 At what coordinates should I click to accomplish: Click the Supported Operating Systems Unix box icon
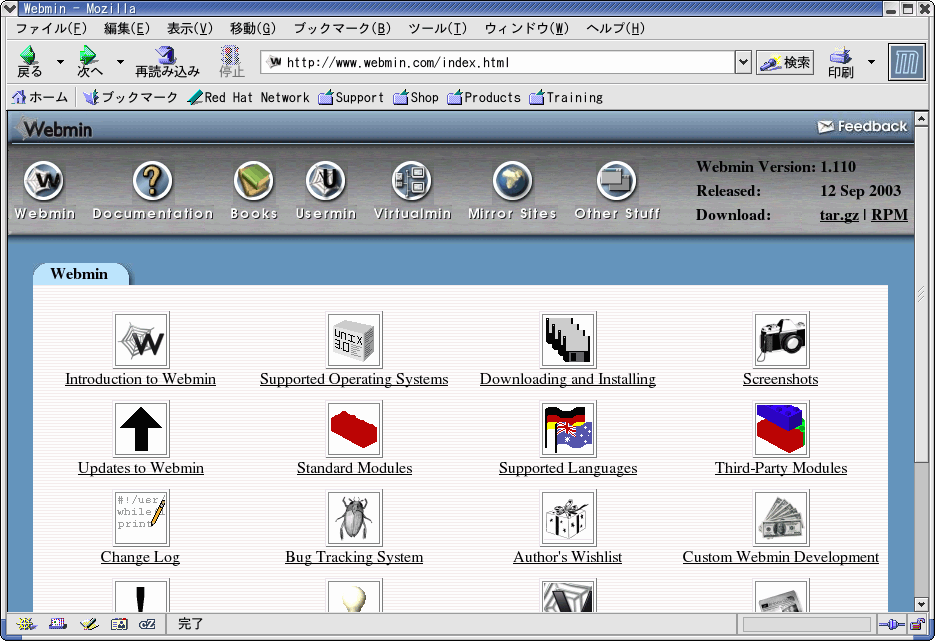tap(355, 340)
